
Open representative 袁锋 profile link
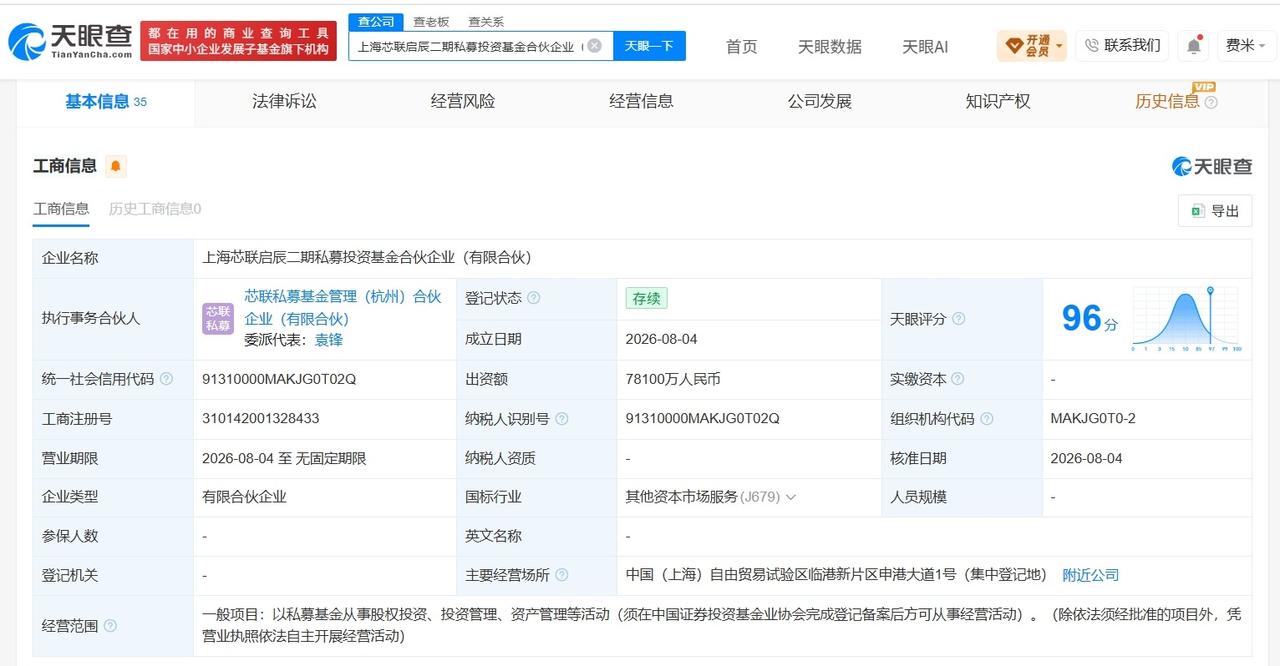329,339
